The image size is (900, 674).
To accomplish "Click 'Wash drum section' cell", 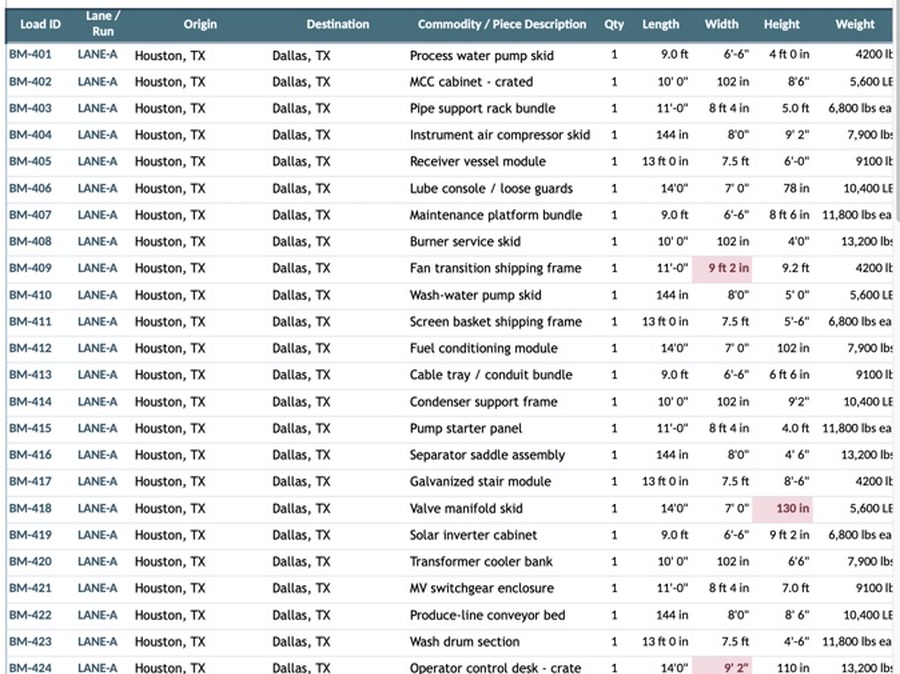I will [x=464, y=642].
